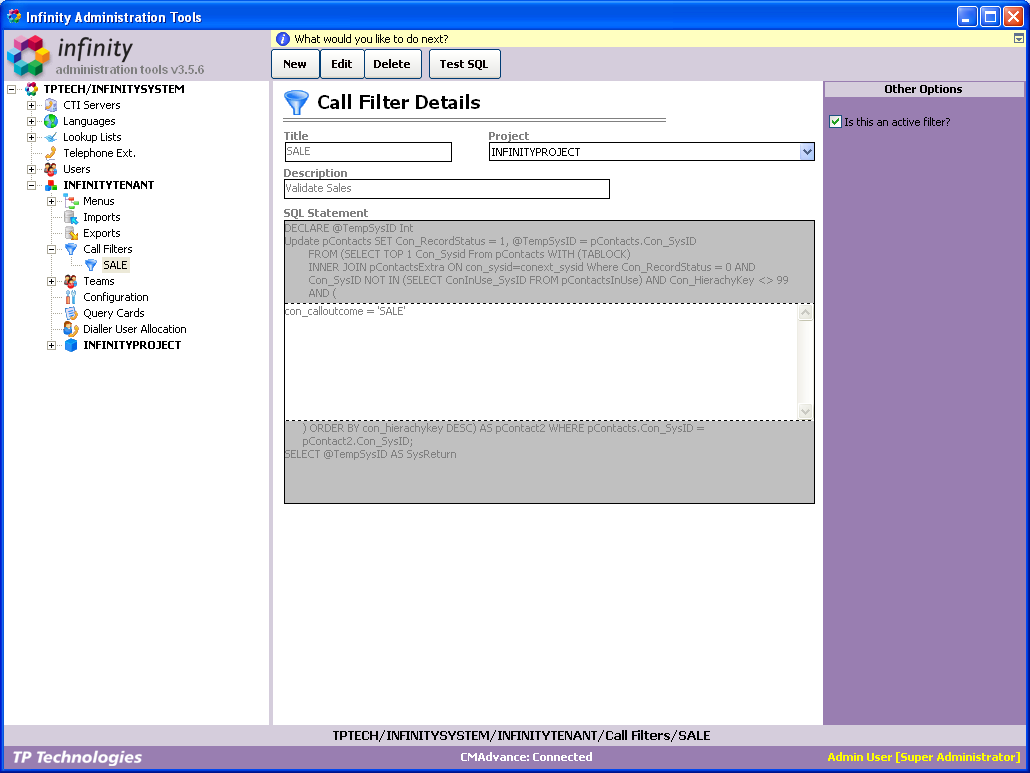Image resolution: width=1030 pixels, height=773 pixels.
Task: Select the Configuration tree item
Action: [116, 297]
